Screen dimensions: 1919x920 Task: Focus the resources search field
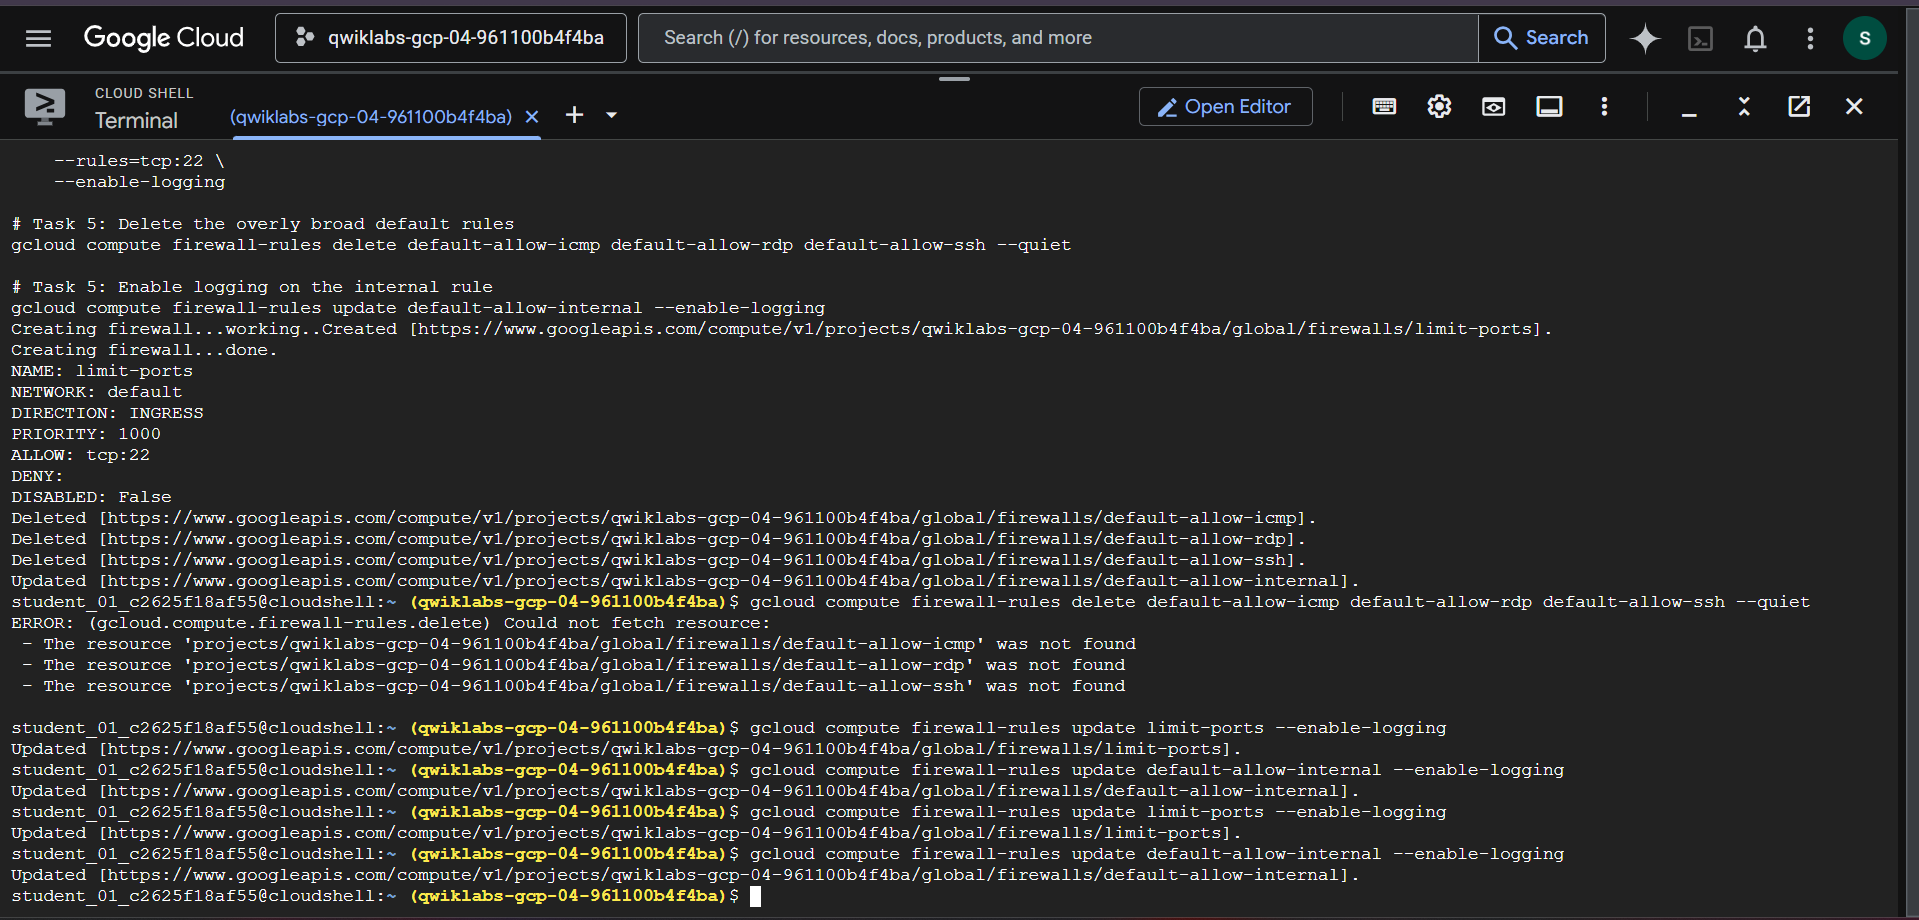pos(1058,38)
